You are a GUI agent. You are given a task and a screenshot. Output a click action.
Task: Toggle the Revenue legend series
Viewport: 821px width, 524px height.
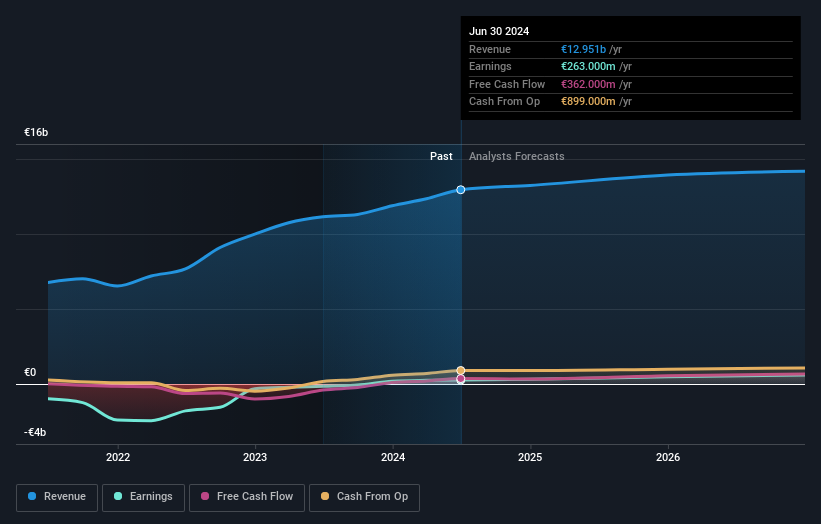(57, 497)
